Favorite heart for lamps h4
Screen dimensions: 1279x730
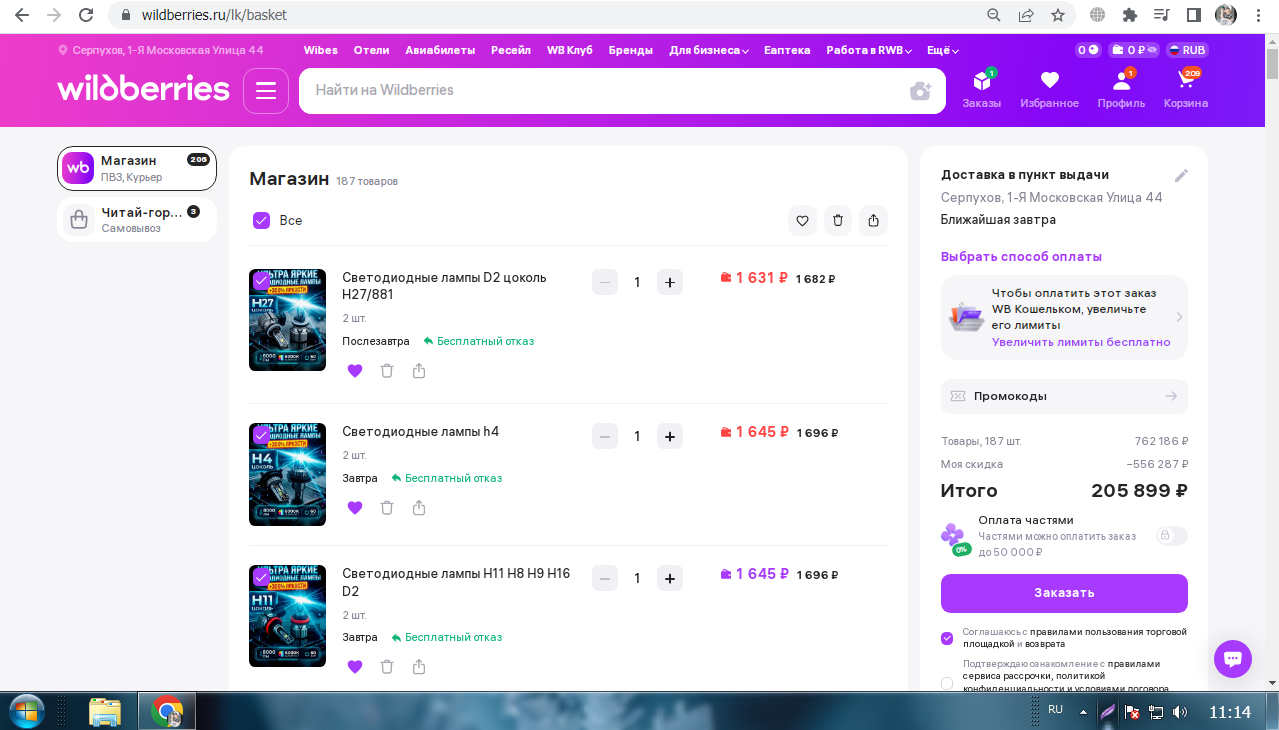(355, 508)
